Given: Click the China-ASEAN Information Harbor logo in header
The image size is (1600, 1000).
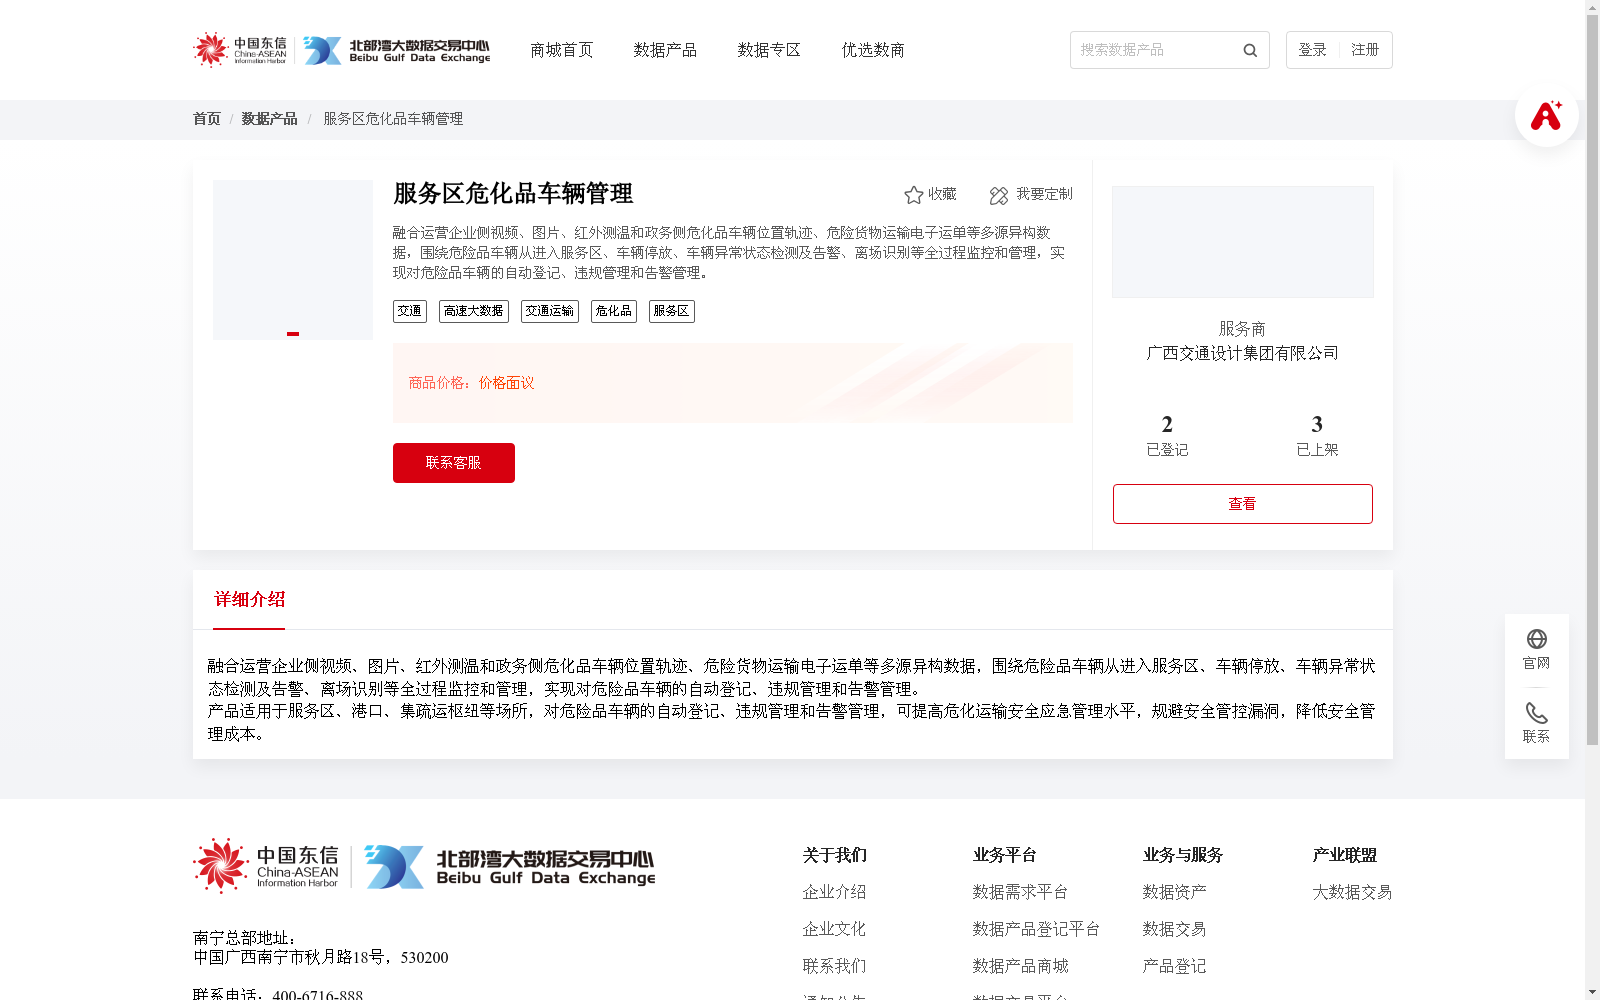Looking at the screenshot, I should (240, 50).
